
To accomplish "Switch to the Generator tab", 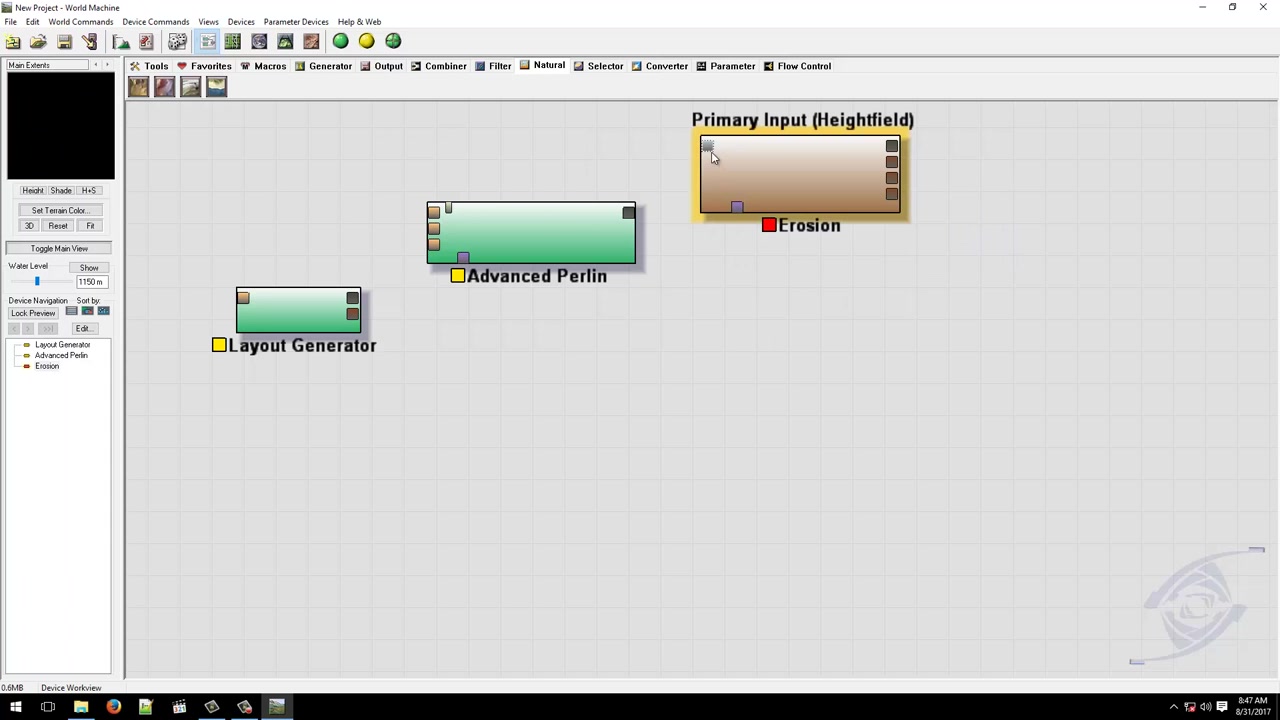I will [x=323, y=66].
